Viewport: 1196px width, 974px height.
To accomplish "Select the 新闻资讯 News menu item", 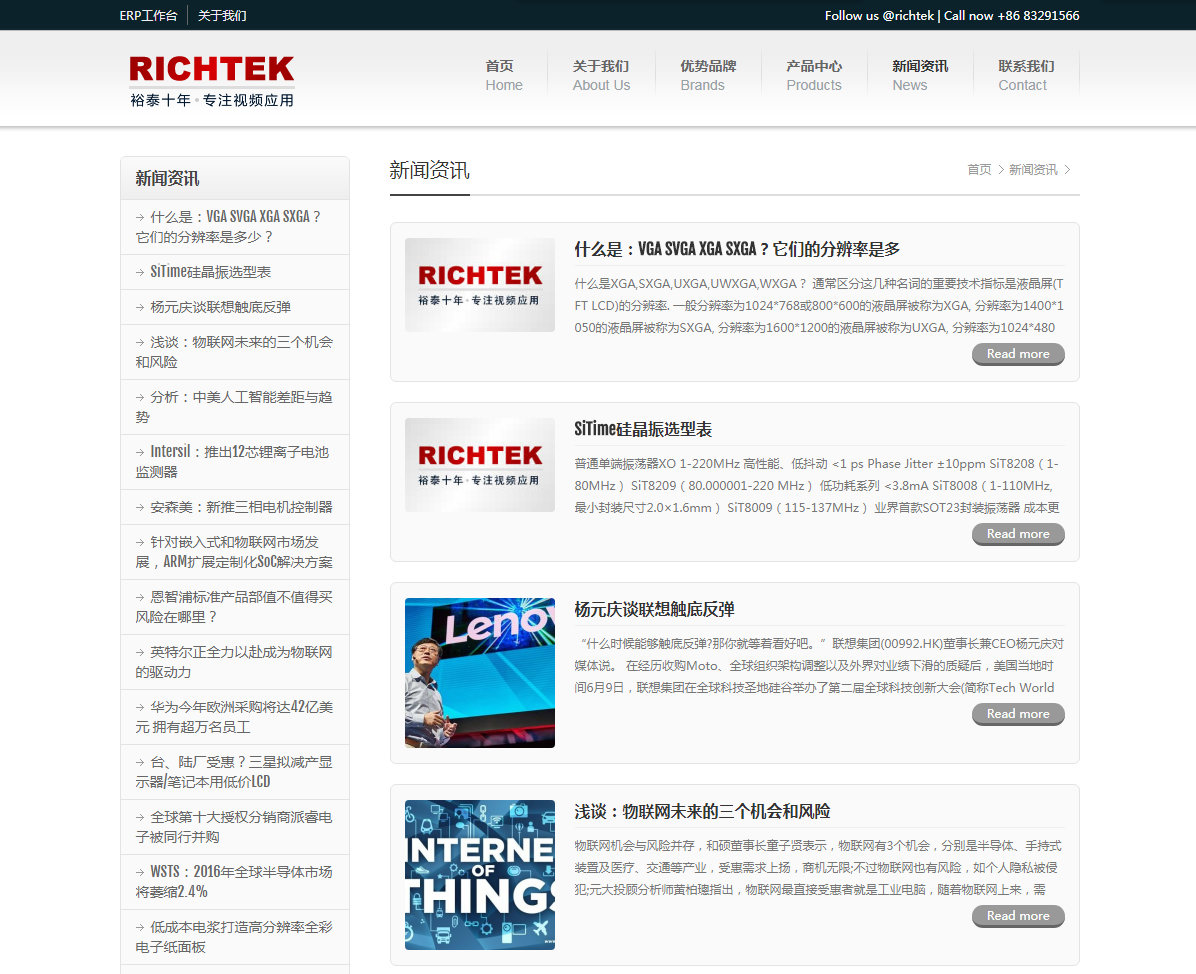I will pos(920,76).
